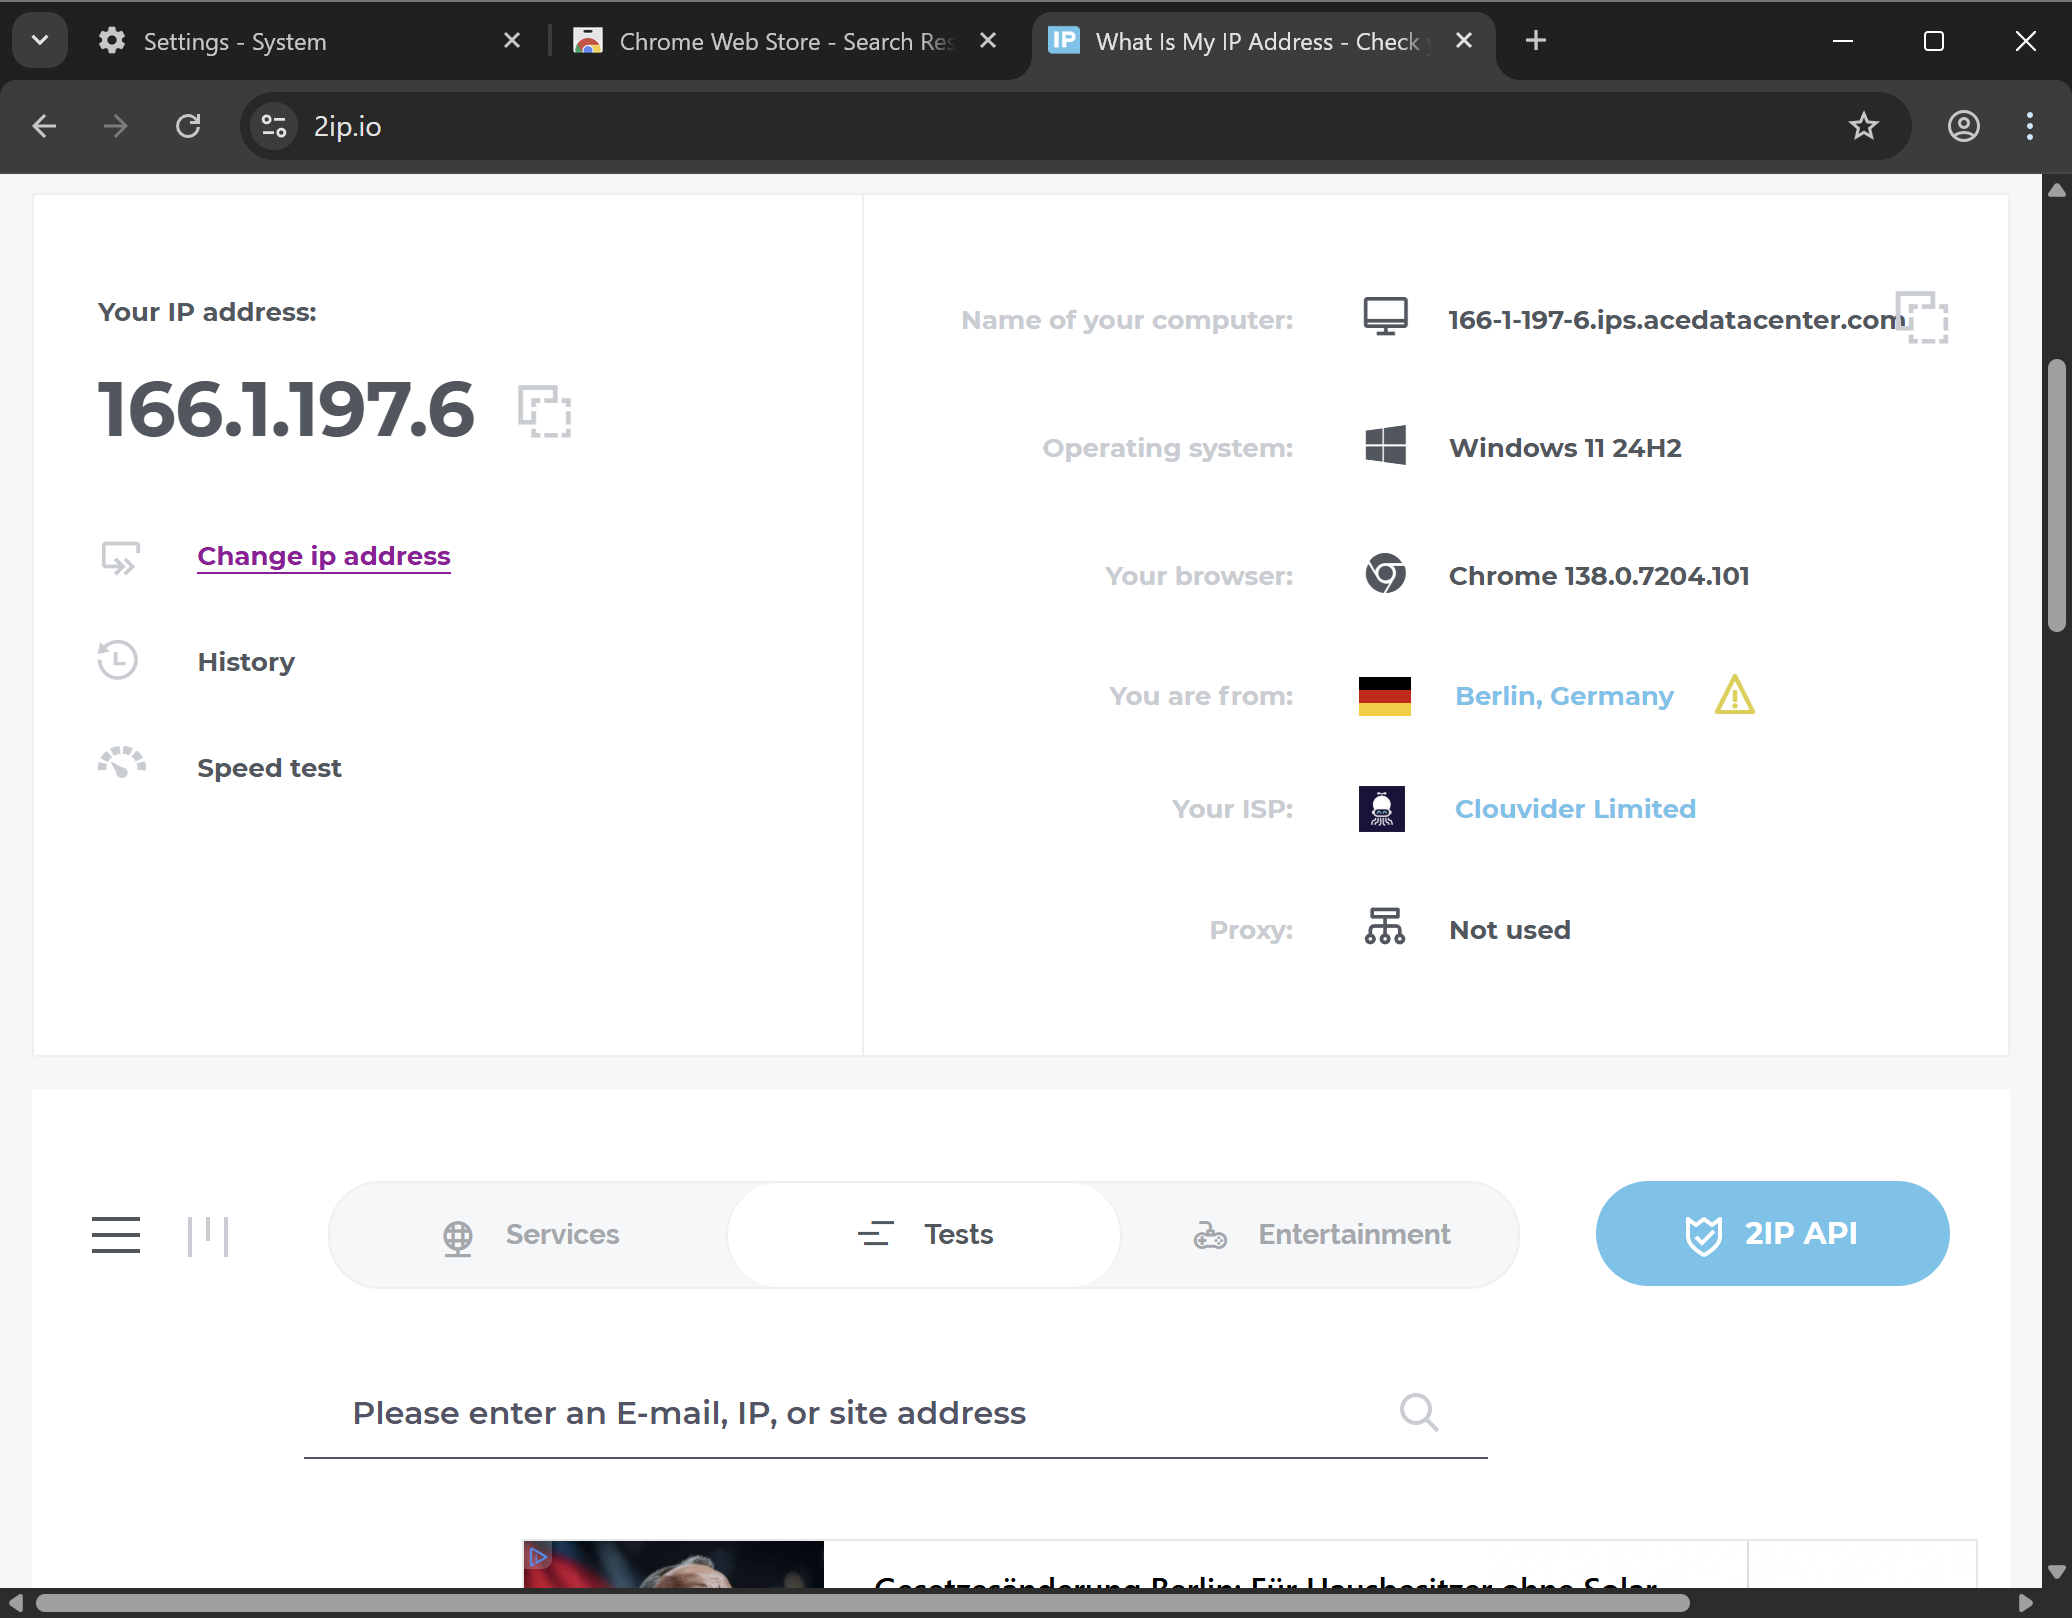
Task: Click the scroll right arrow
Action: 2026,1603
